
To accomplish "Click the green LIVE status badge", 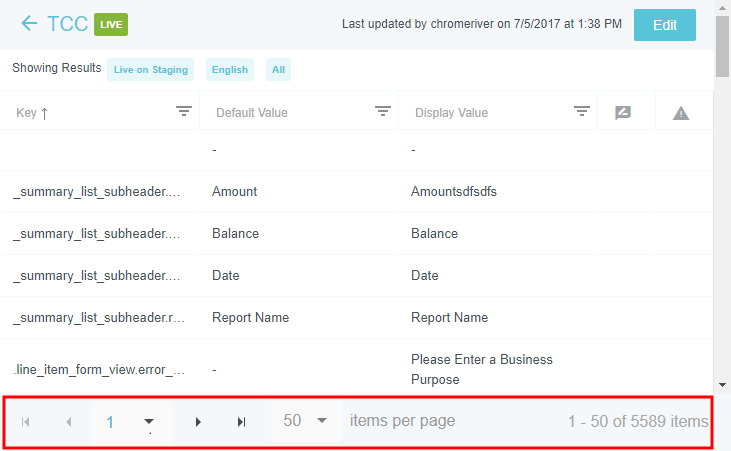I will click(x=111, y=24).
